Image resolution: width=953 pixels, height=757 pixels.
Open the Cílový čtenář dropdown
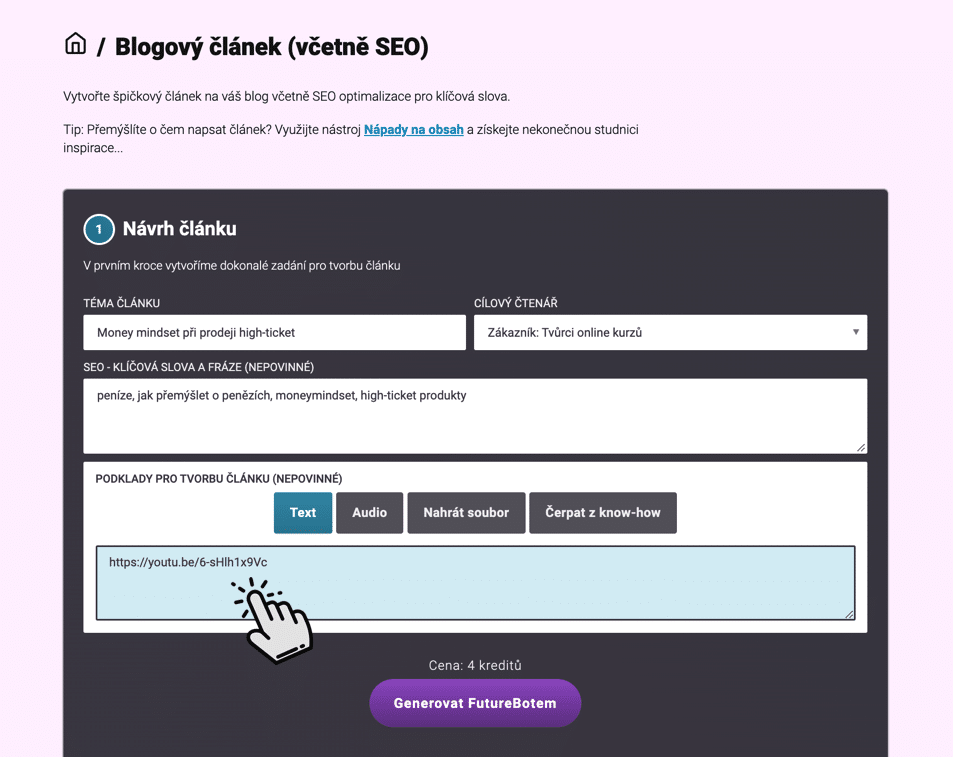click(670, 333)
